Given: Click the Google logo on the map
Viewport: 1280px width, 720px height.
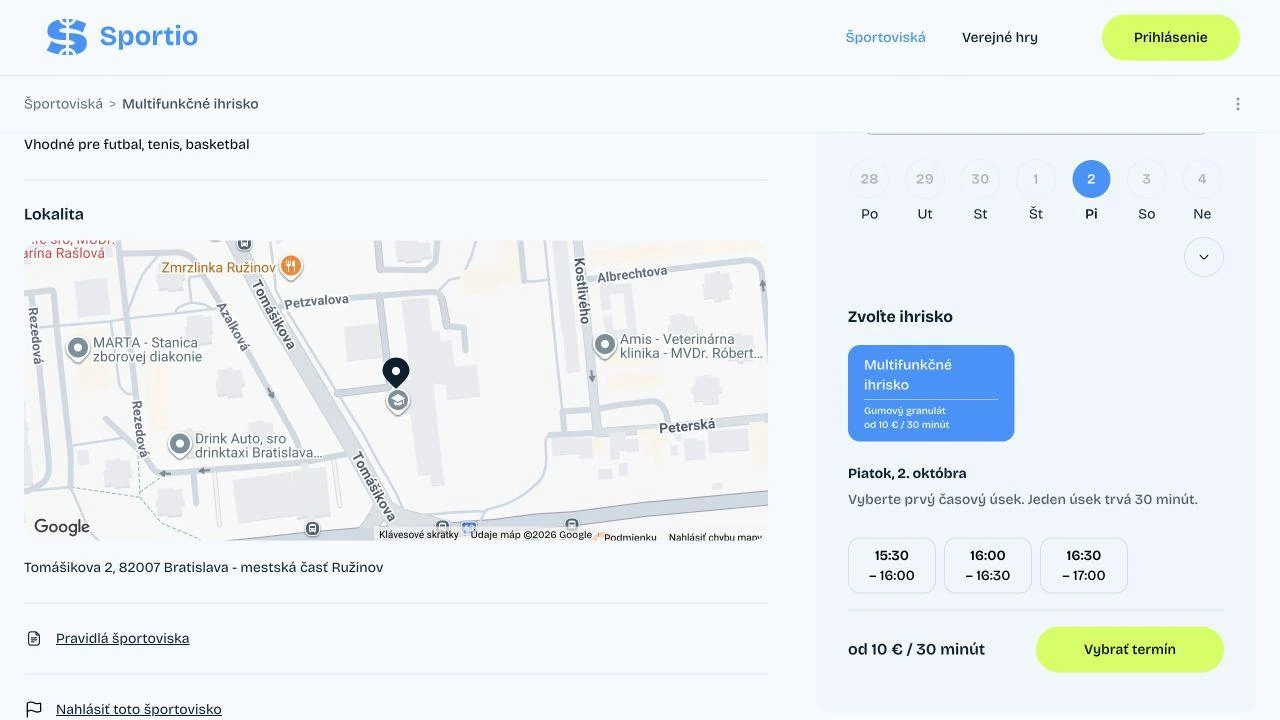Looking at the screenshot, I should pos(62,527).
